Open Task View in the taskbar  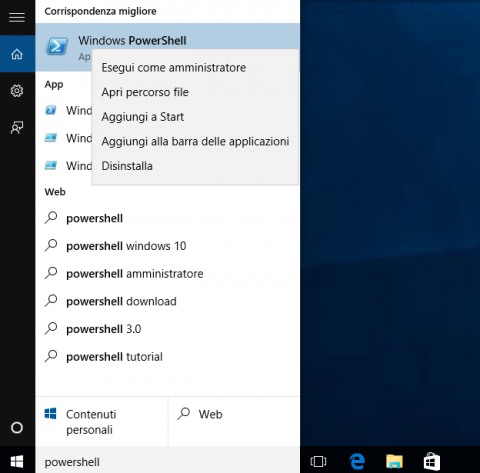pos(318,461)
